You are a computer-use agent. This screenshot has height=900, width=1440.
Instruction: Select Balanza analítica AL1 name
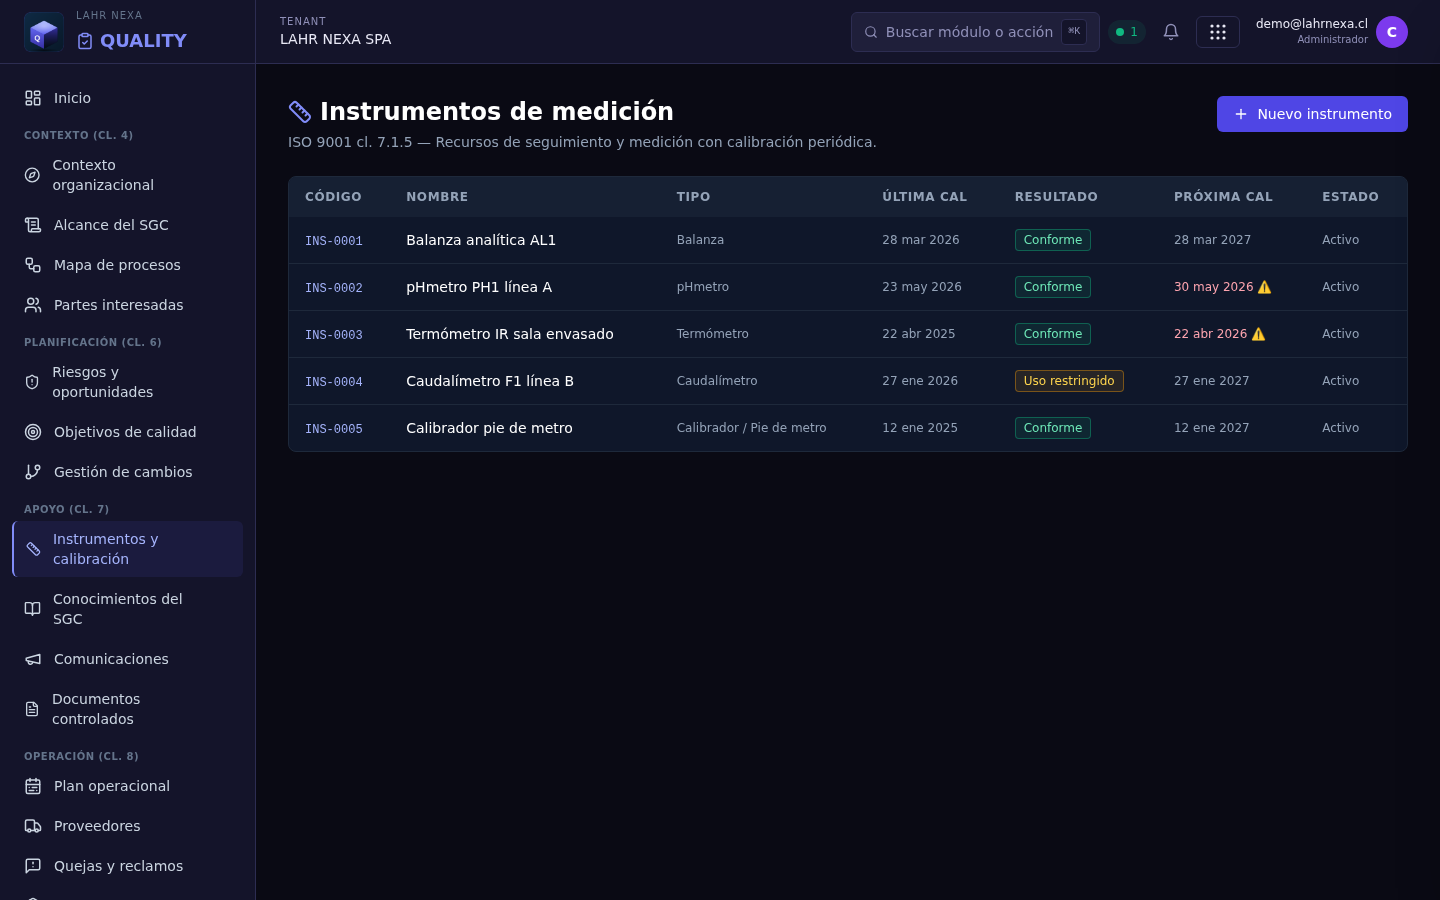pos(481,240)
